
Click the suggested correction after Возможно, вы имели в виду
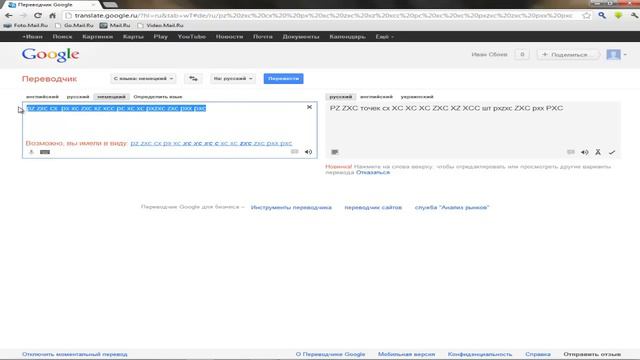click(x=211, y=143)
